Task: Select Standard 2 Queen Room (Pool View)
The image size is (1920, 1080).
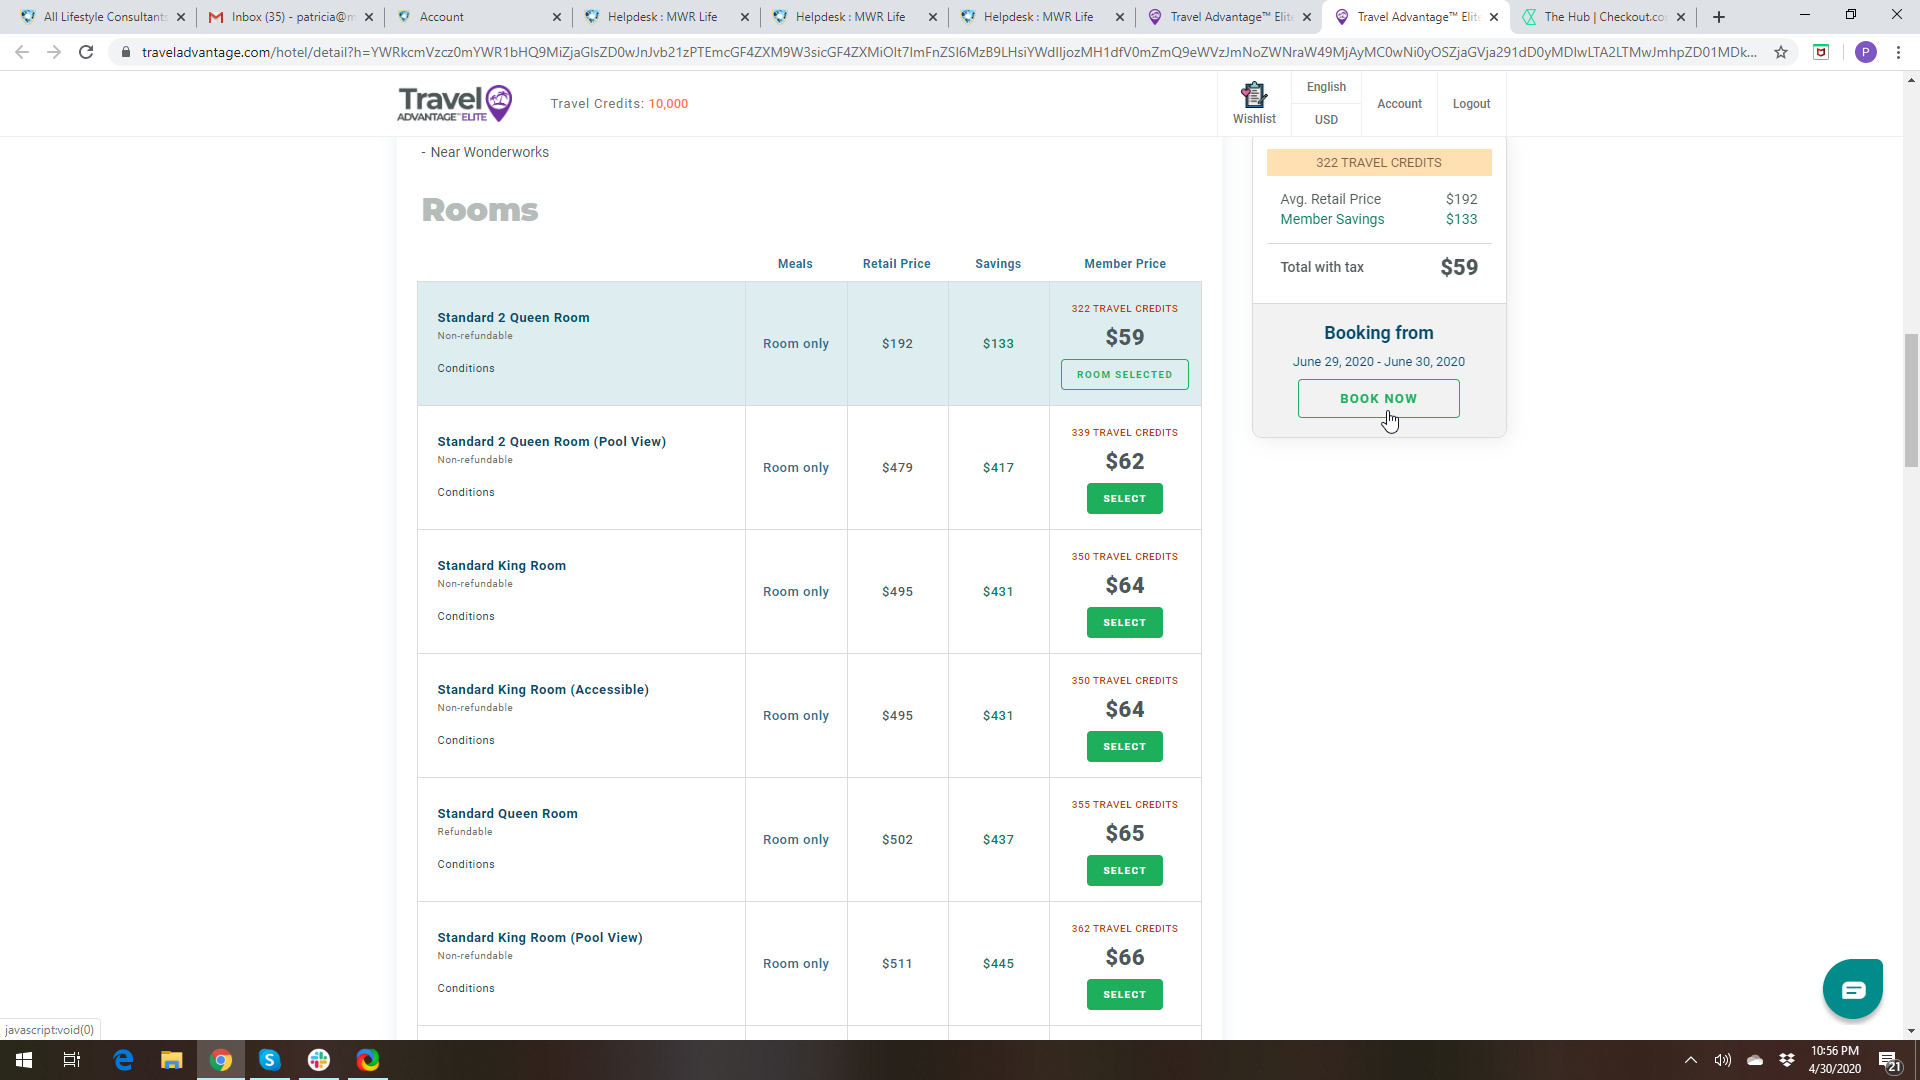Action: [1124, 498]
